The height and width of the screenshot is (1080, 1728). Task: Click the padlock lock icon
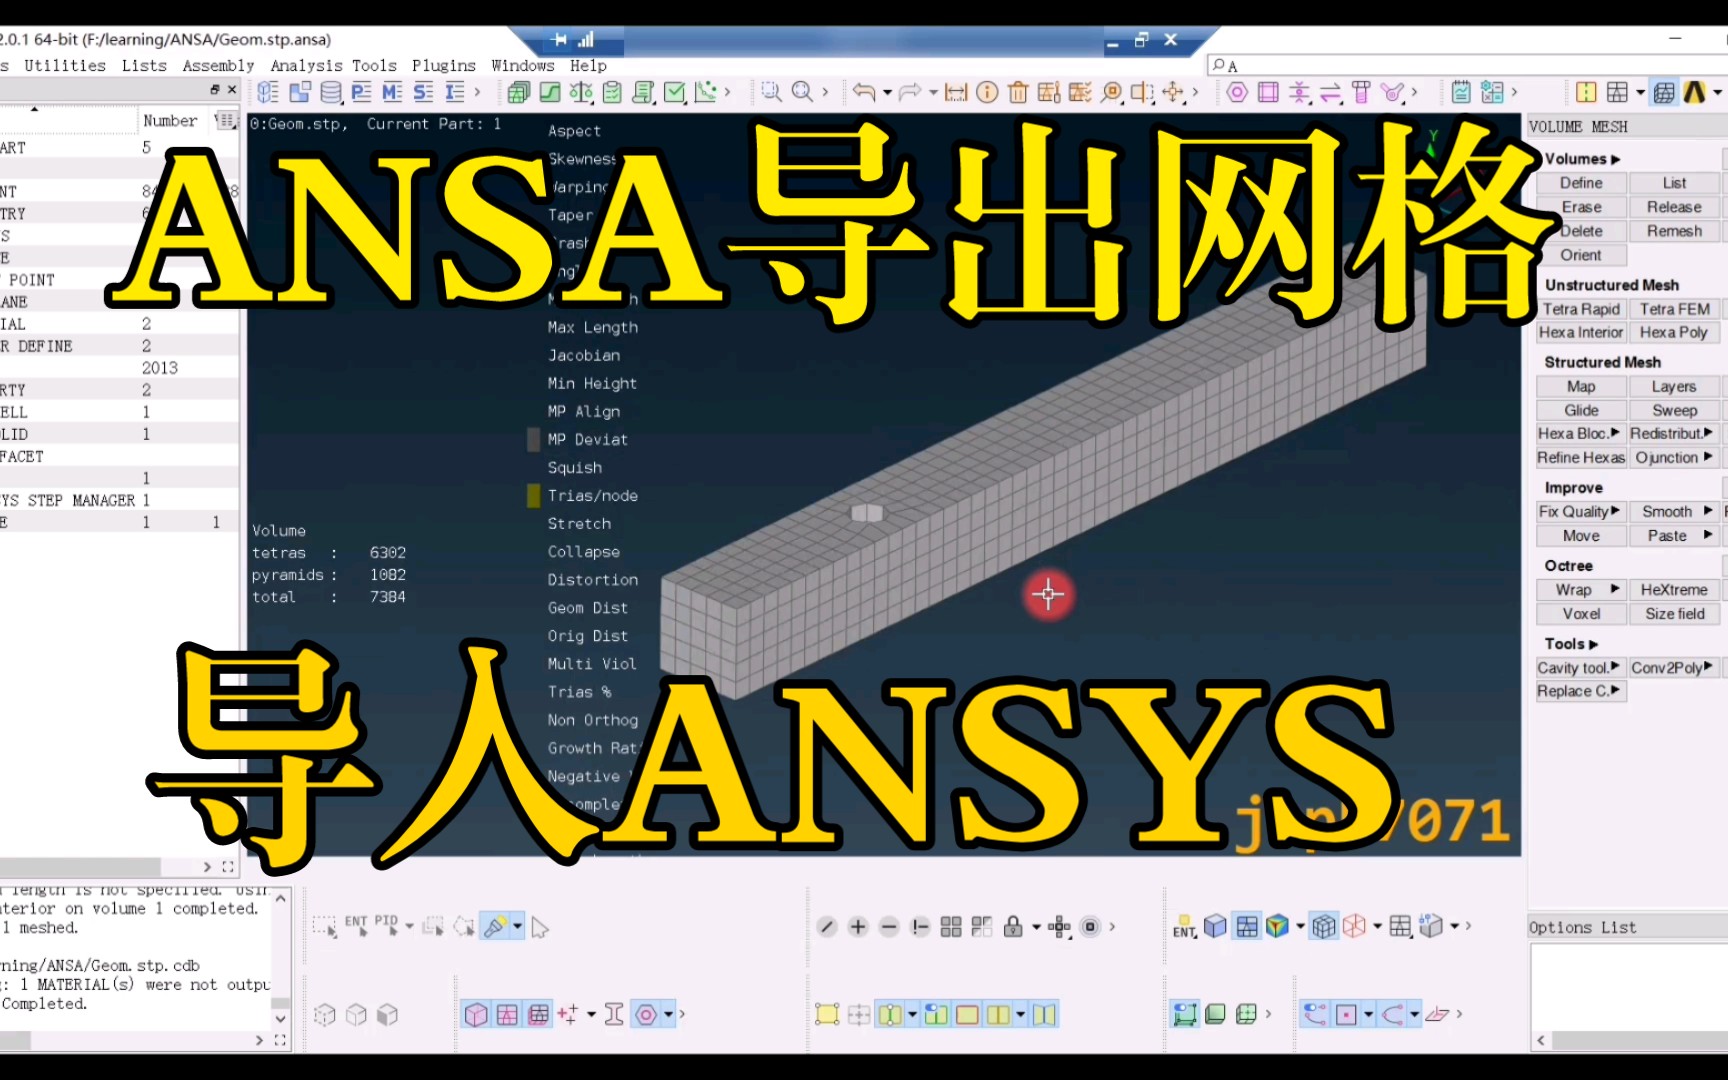click(x=1013, y=927)
